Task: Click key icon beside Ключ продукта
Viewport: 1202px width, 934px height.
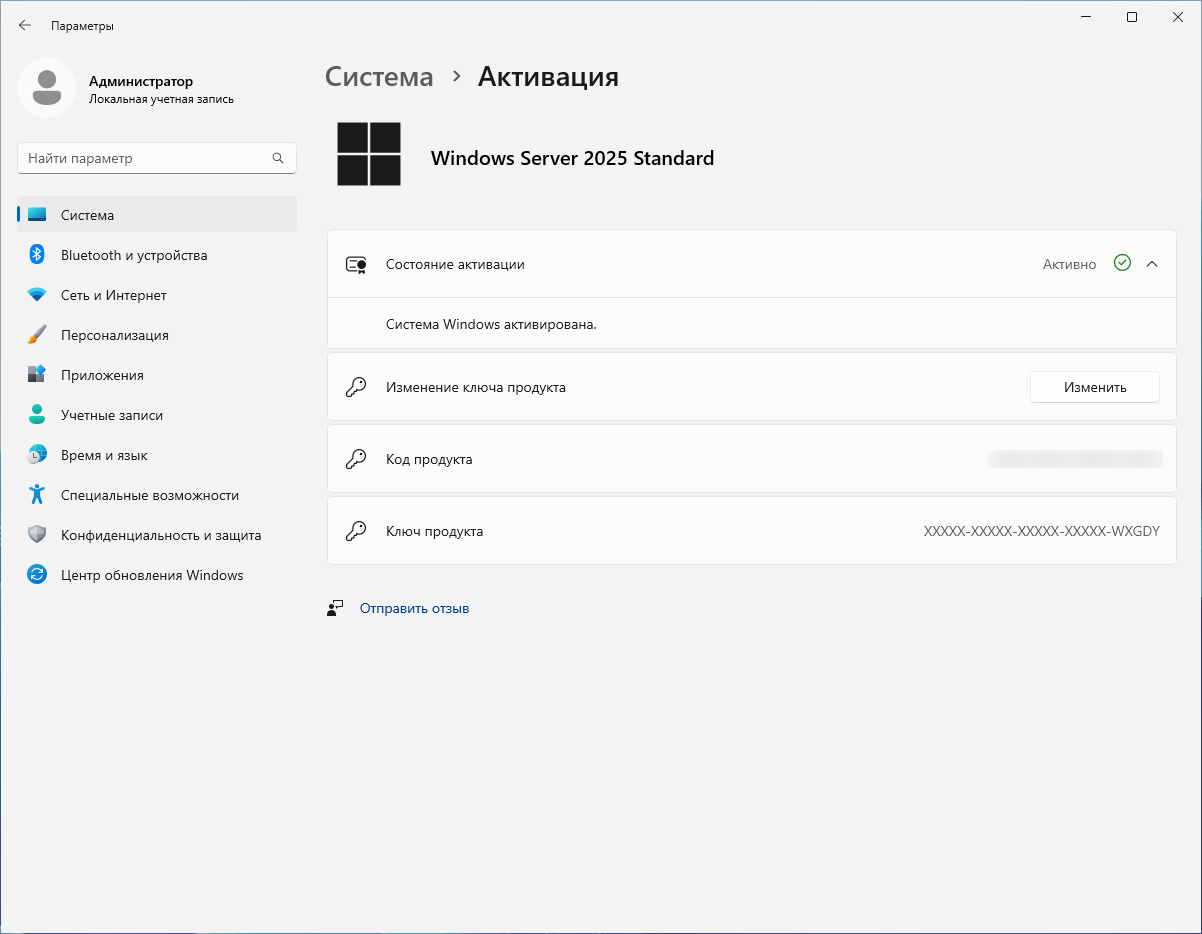Action: [x=355, y=531]
